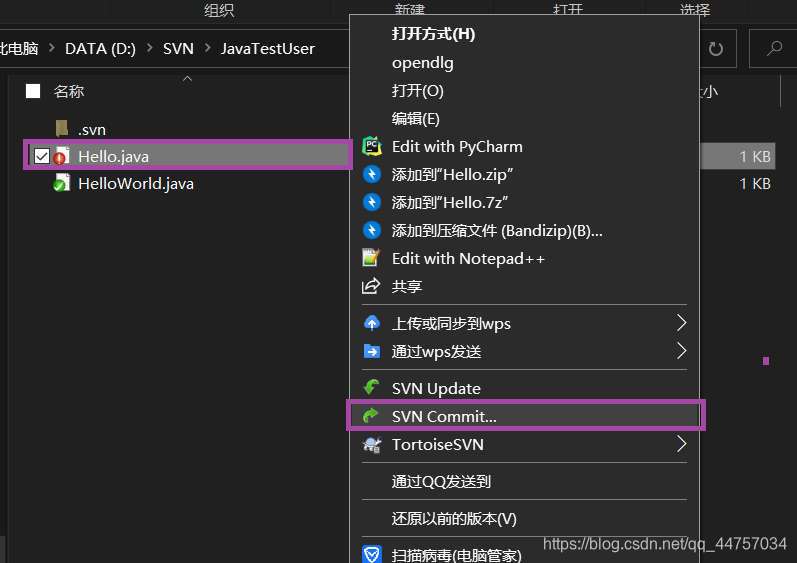Choose opendlg in context menu
This screenshot has height=563, width=797.
(x=422, y=63)
